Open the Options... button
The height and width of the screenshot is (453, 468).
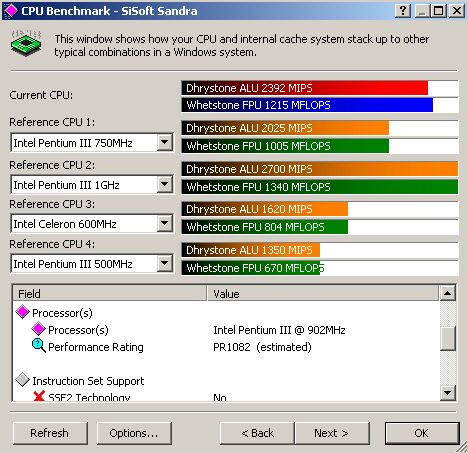[134, 433]
